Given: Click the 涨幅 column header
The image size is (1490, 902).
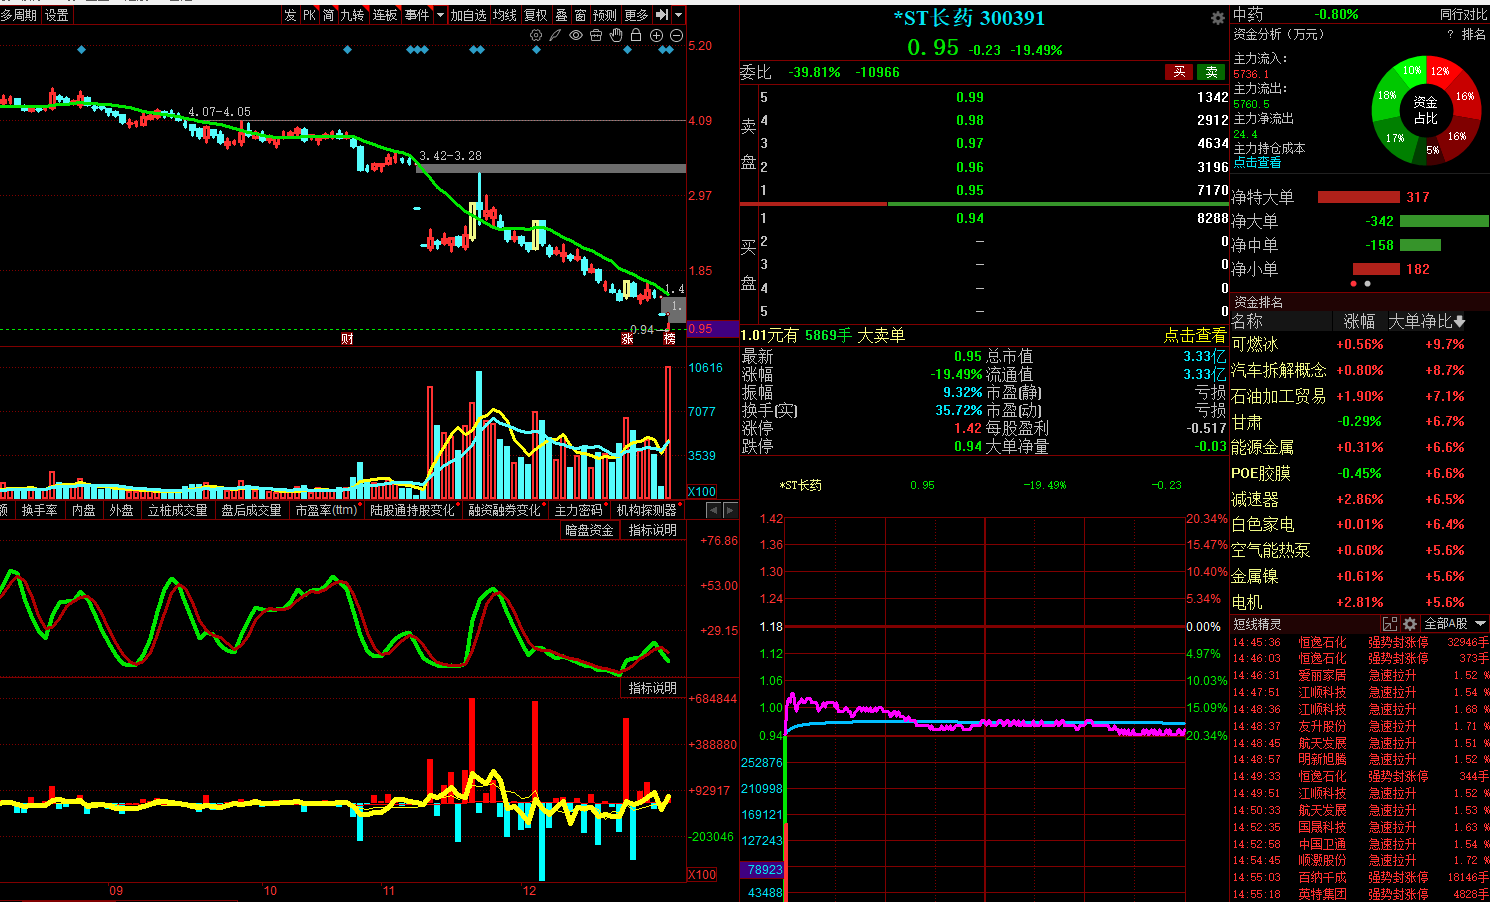Looking at the screenshot, I should tap(1359, 322).
